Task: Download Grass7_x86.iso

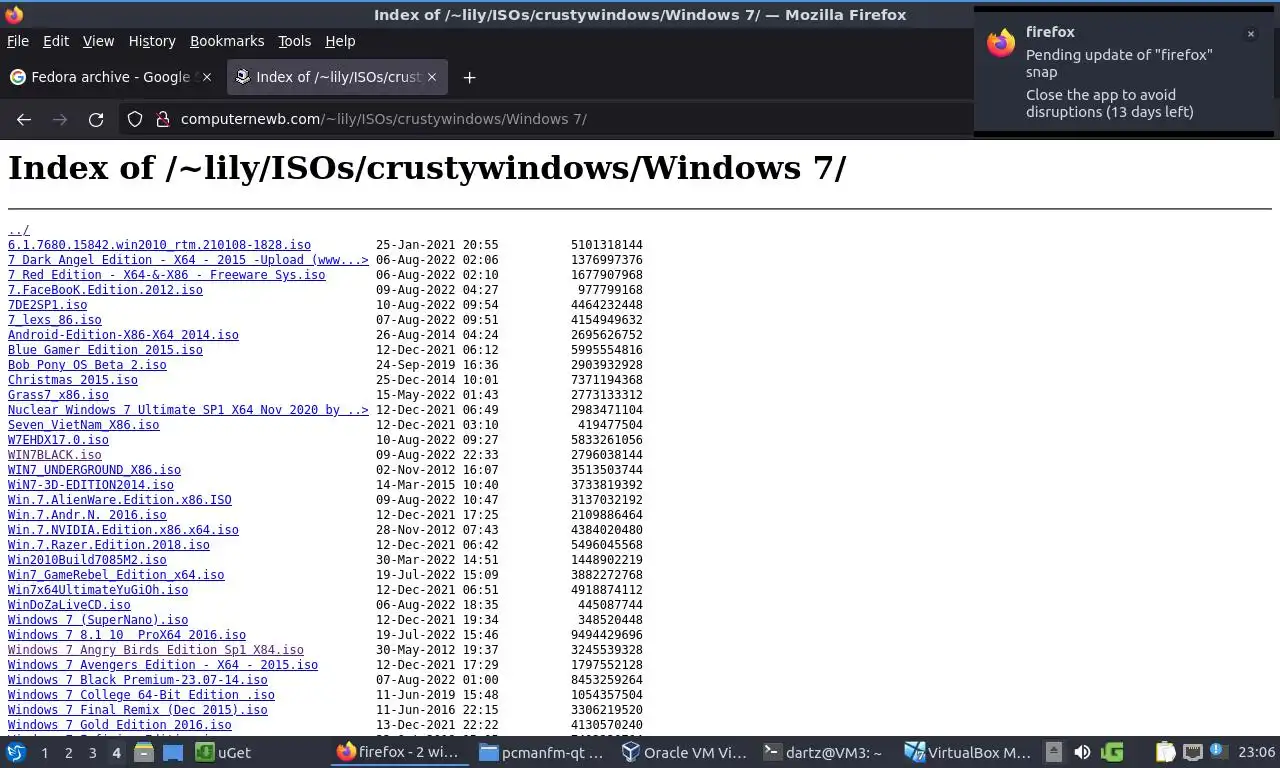Action: click(x=58, y=395)
